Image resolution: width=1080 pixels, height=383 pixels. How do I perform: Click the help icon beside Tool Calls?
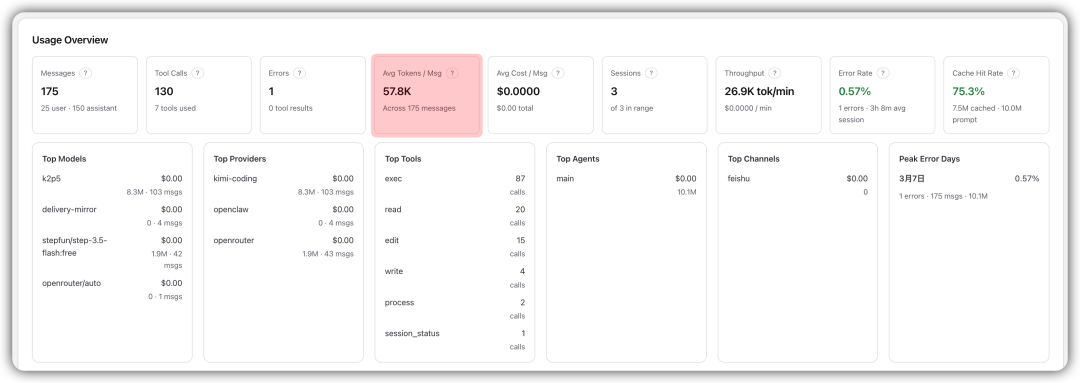coord(197,73)
